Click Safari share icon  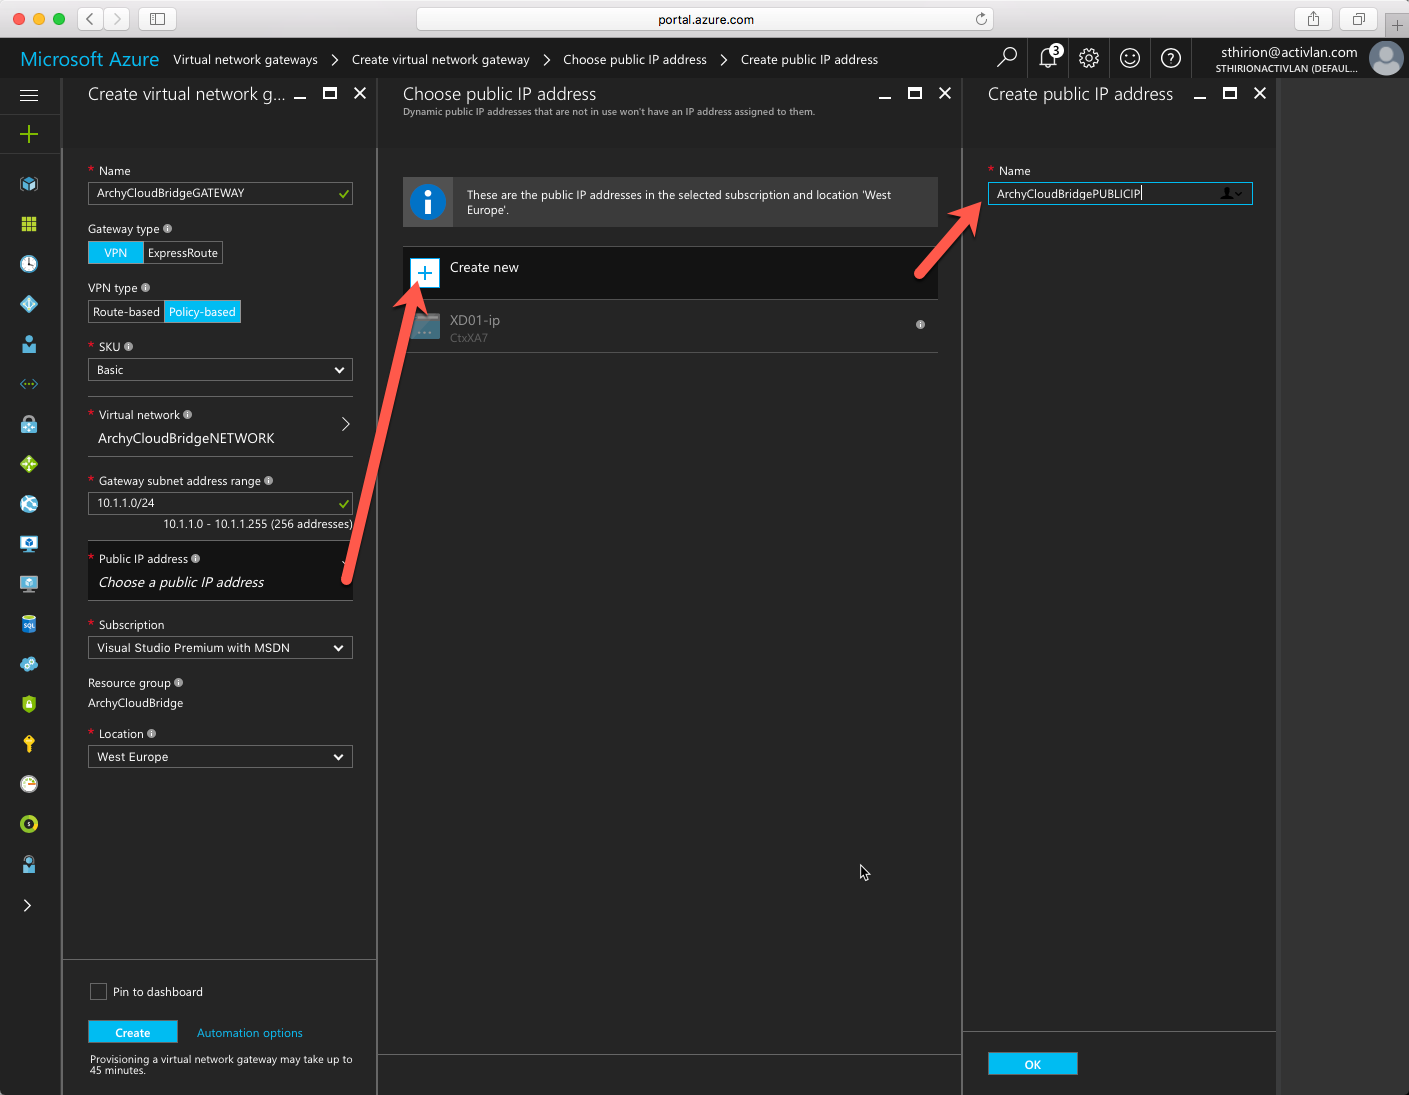point(1314,18)
